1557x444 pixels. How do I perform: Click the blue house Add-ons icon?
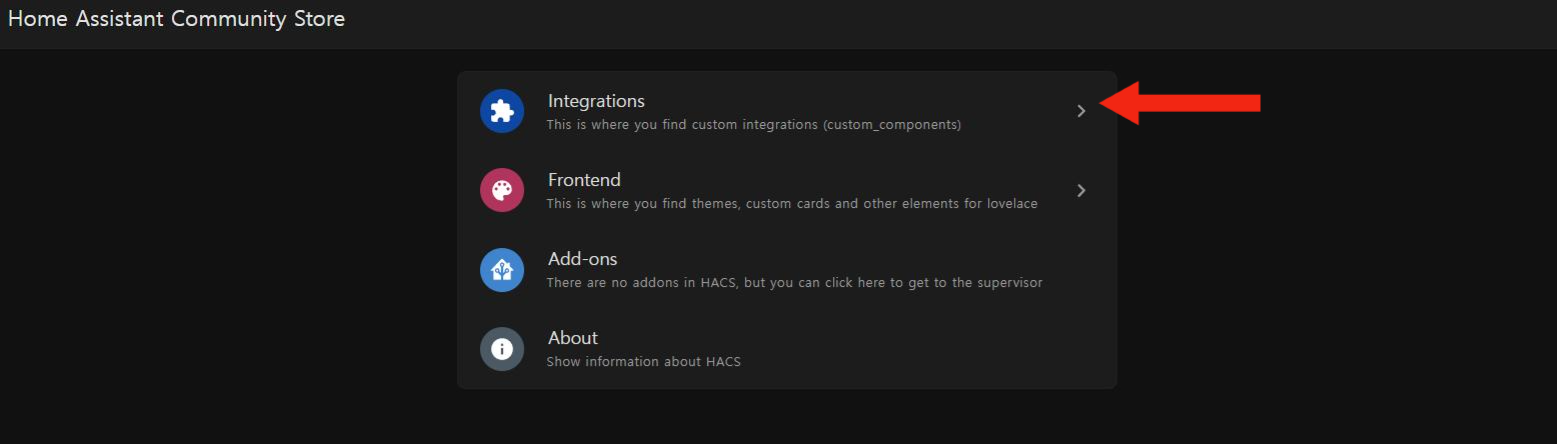(502, 270)
